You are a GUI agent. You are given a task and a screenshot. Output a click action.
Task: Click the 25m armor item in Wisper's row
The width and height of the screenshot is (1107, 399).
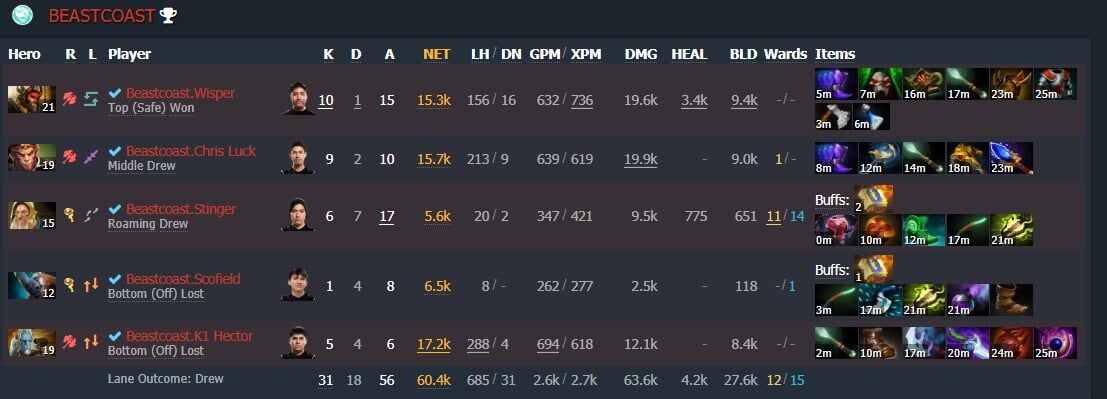click(1055, 84)
